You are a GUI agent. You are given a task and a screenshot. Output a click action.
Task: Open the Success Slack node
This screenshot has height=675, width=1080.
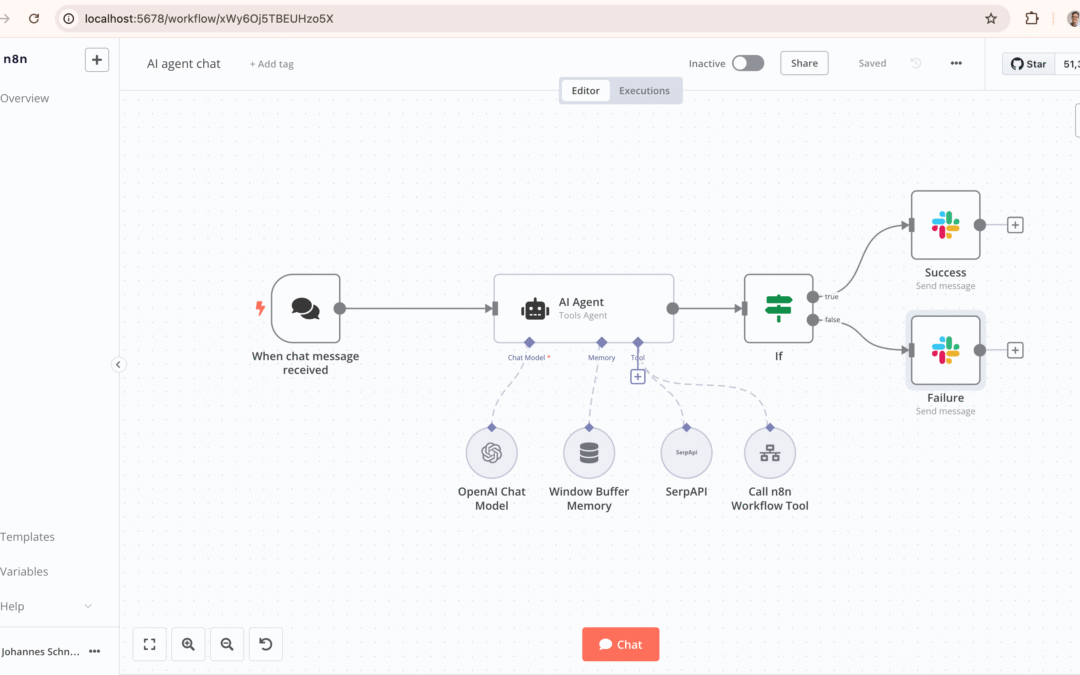tap(945, 225)
